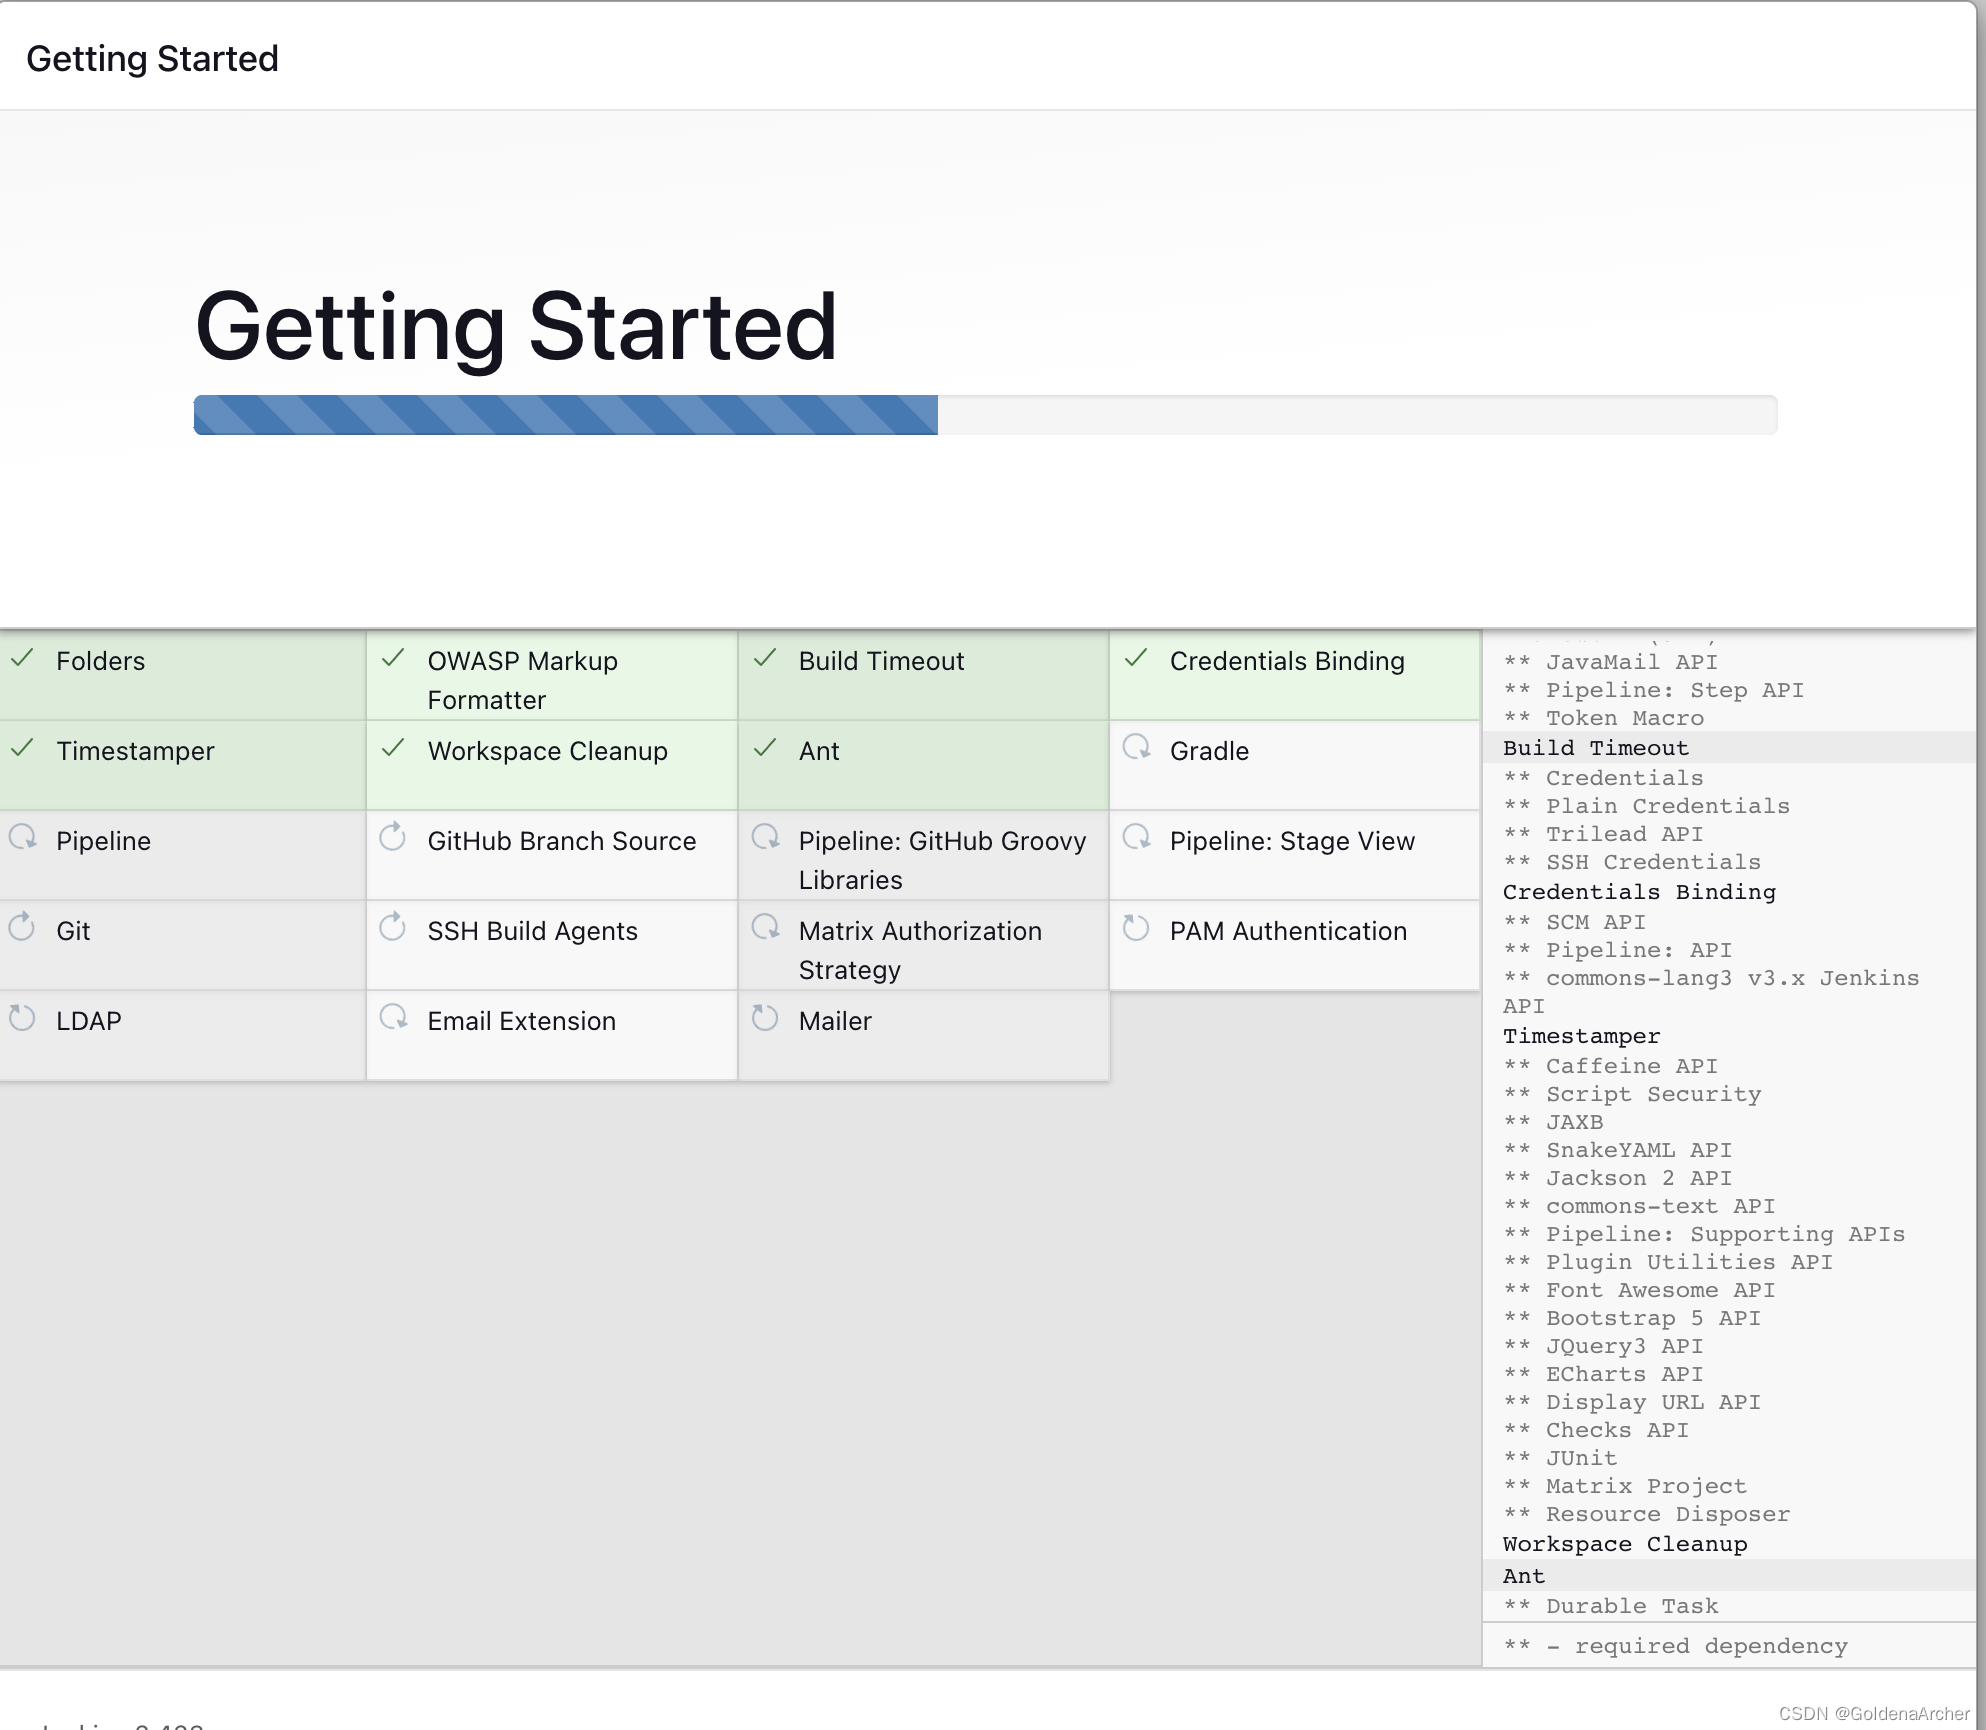Click the Bootstrap 5 API dependency line
Image resolution: width=1986 pixels, height=1730 pixels.
pyautogui.click(x=1631, y=1317)
